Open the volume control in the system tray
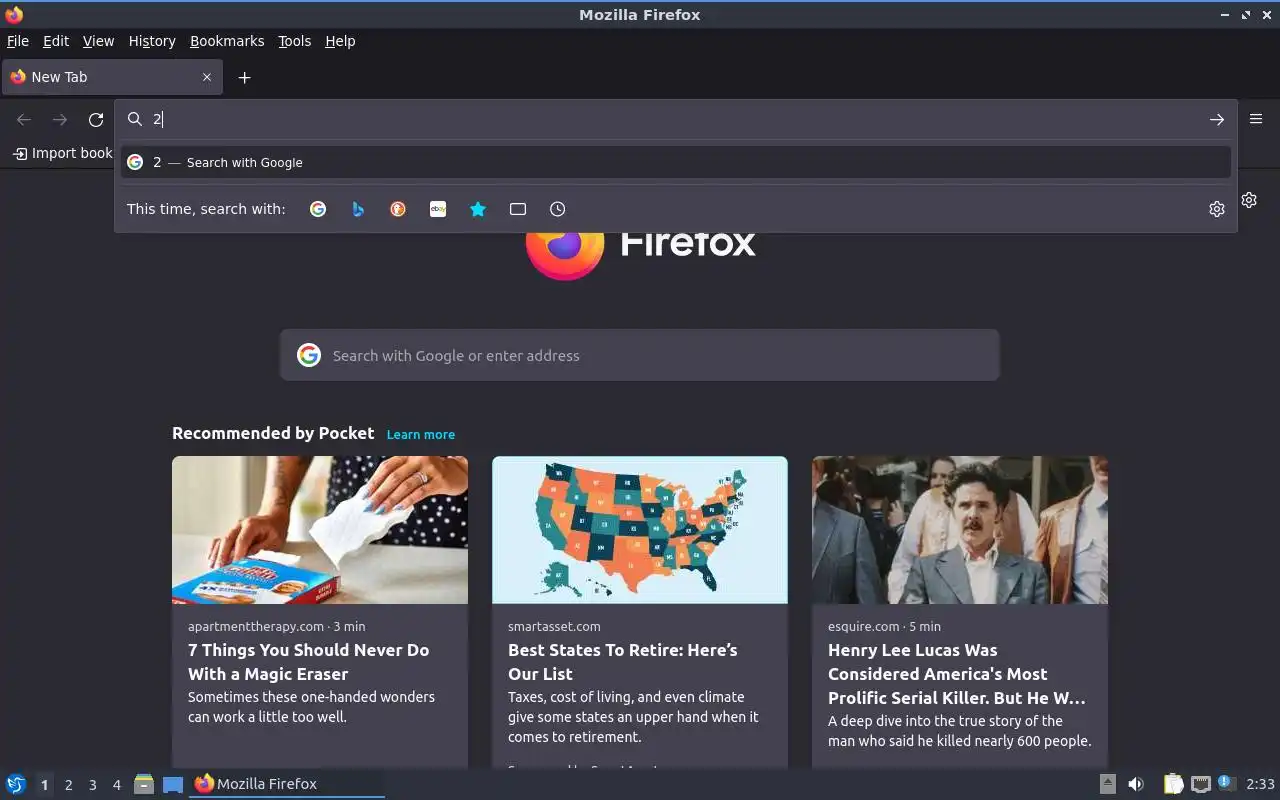1280x800 pixels. [1136, 784]
